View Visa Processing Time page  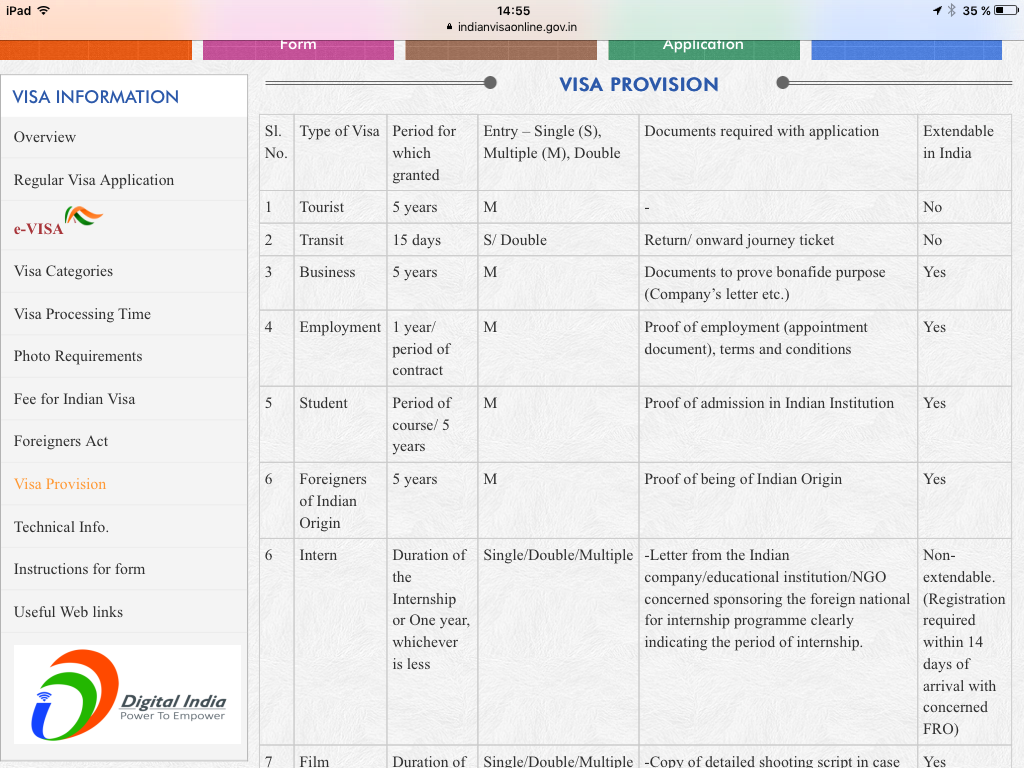(x=82, y=314)
